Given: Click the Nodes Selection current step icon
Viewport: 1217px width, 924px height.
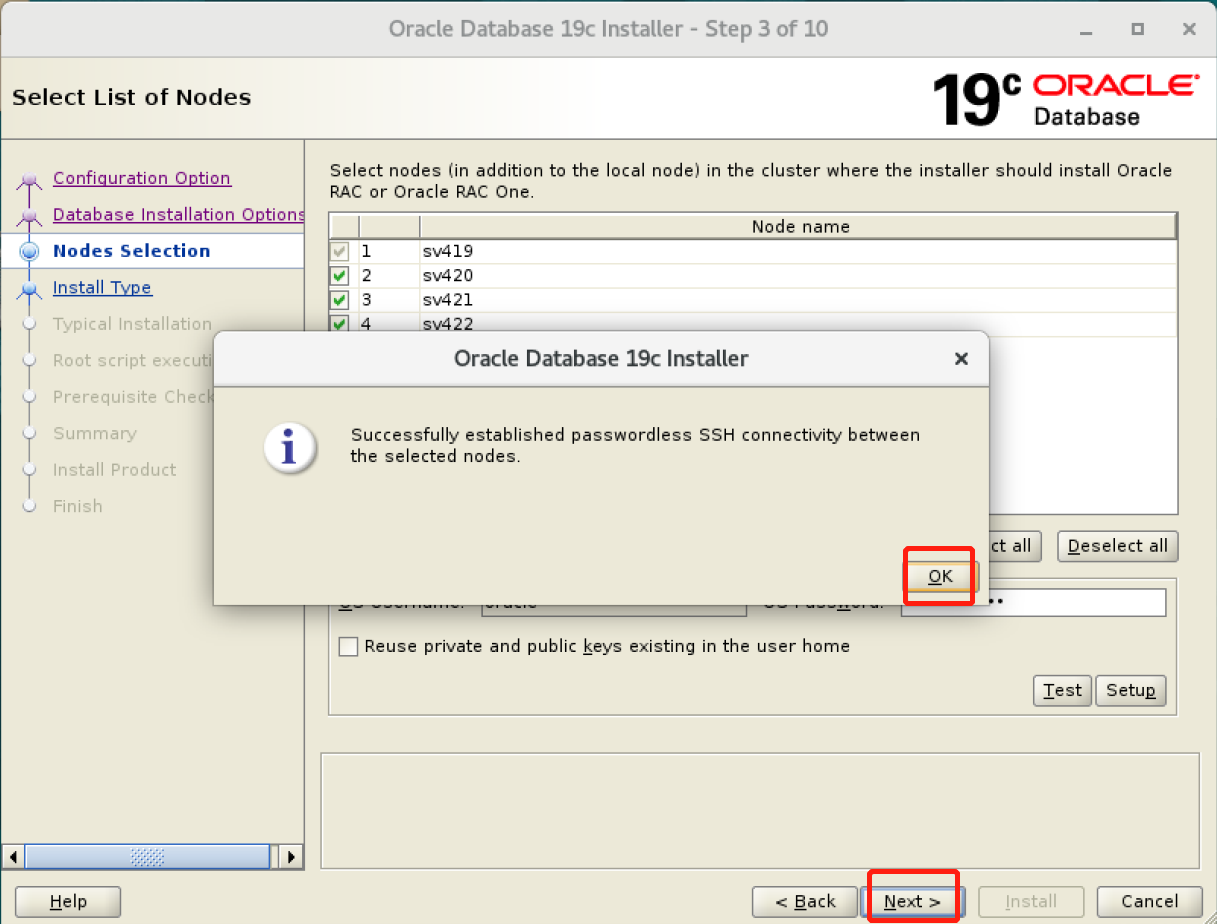Looking at the screenshot, I should coord(30,252).
